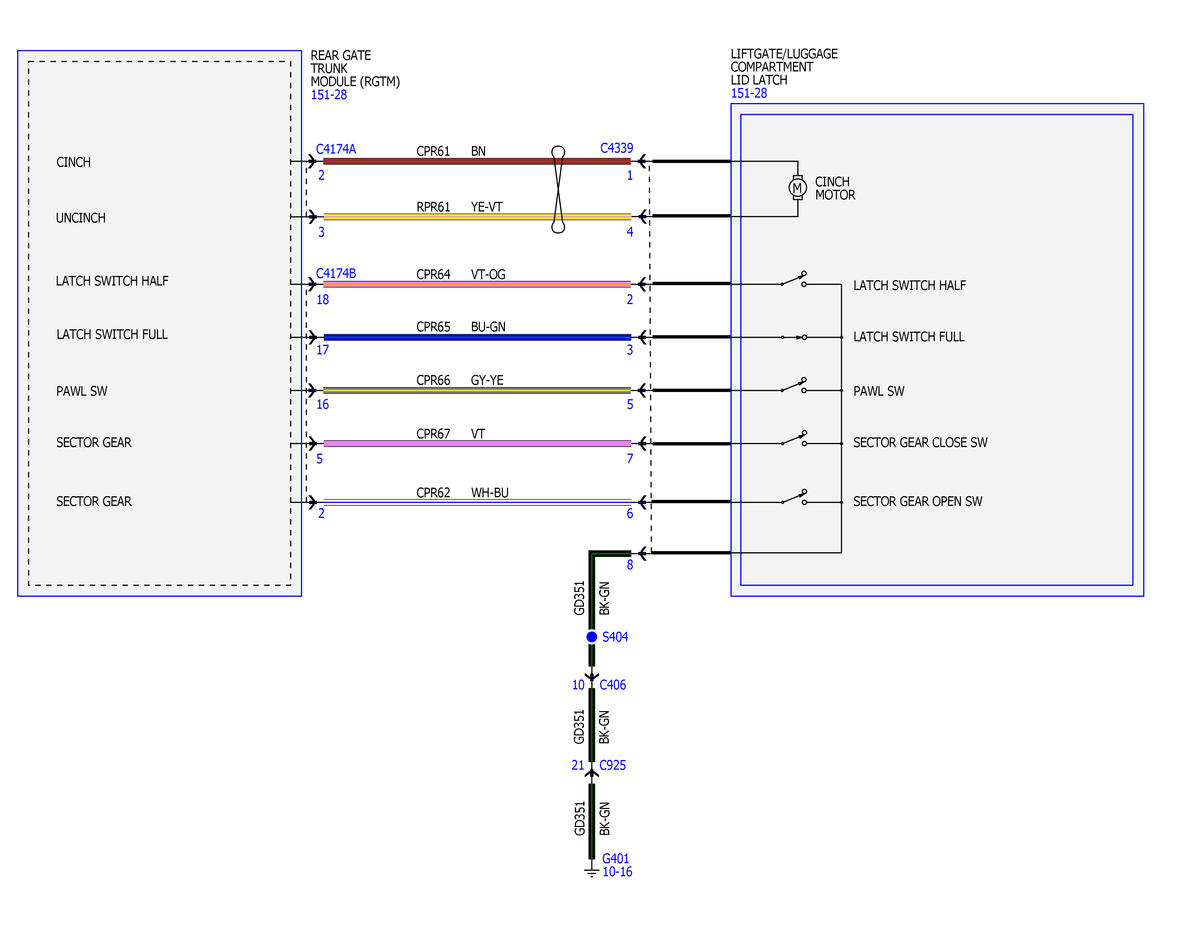Open the C406 connector link
Image resolution: width=1199 pixels, height=927 pixels.
tap(612, 685)
